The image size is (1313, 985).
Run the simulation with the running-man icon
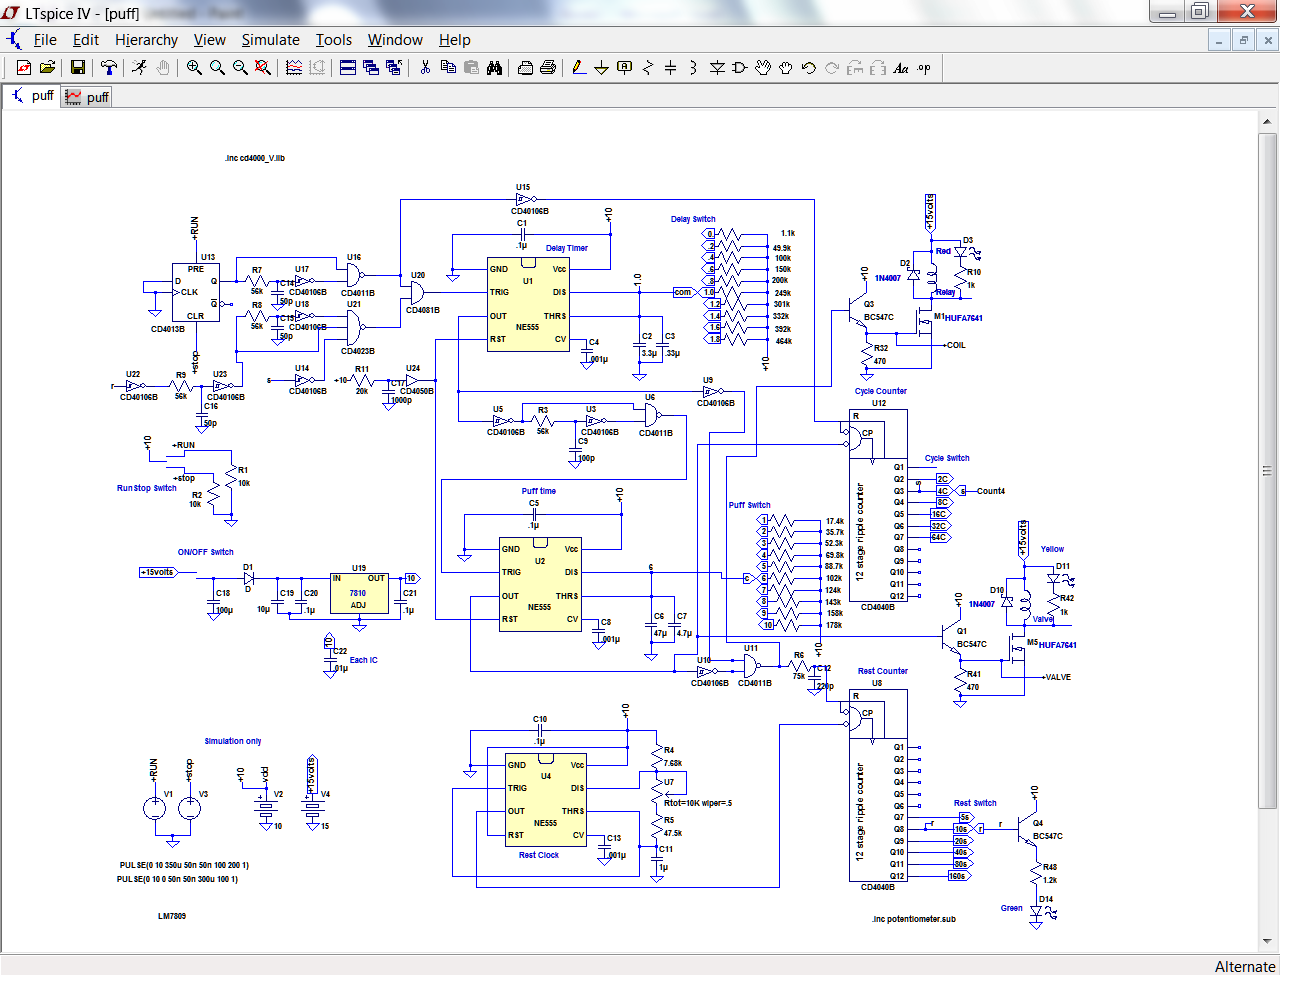point(139,68)
